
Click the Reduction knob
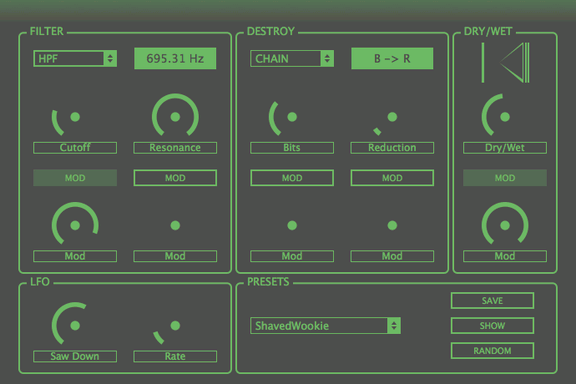click(x=392, y=117)
